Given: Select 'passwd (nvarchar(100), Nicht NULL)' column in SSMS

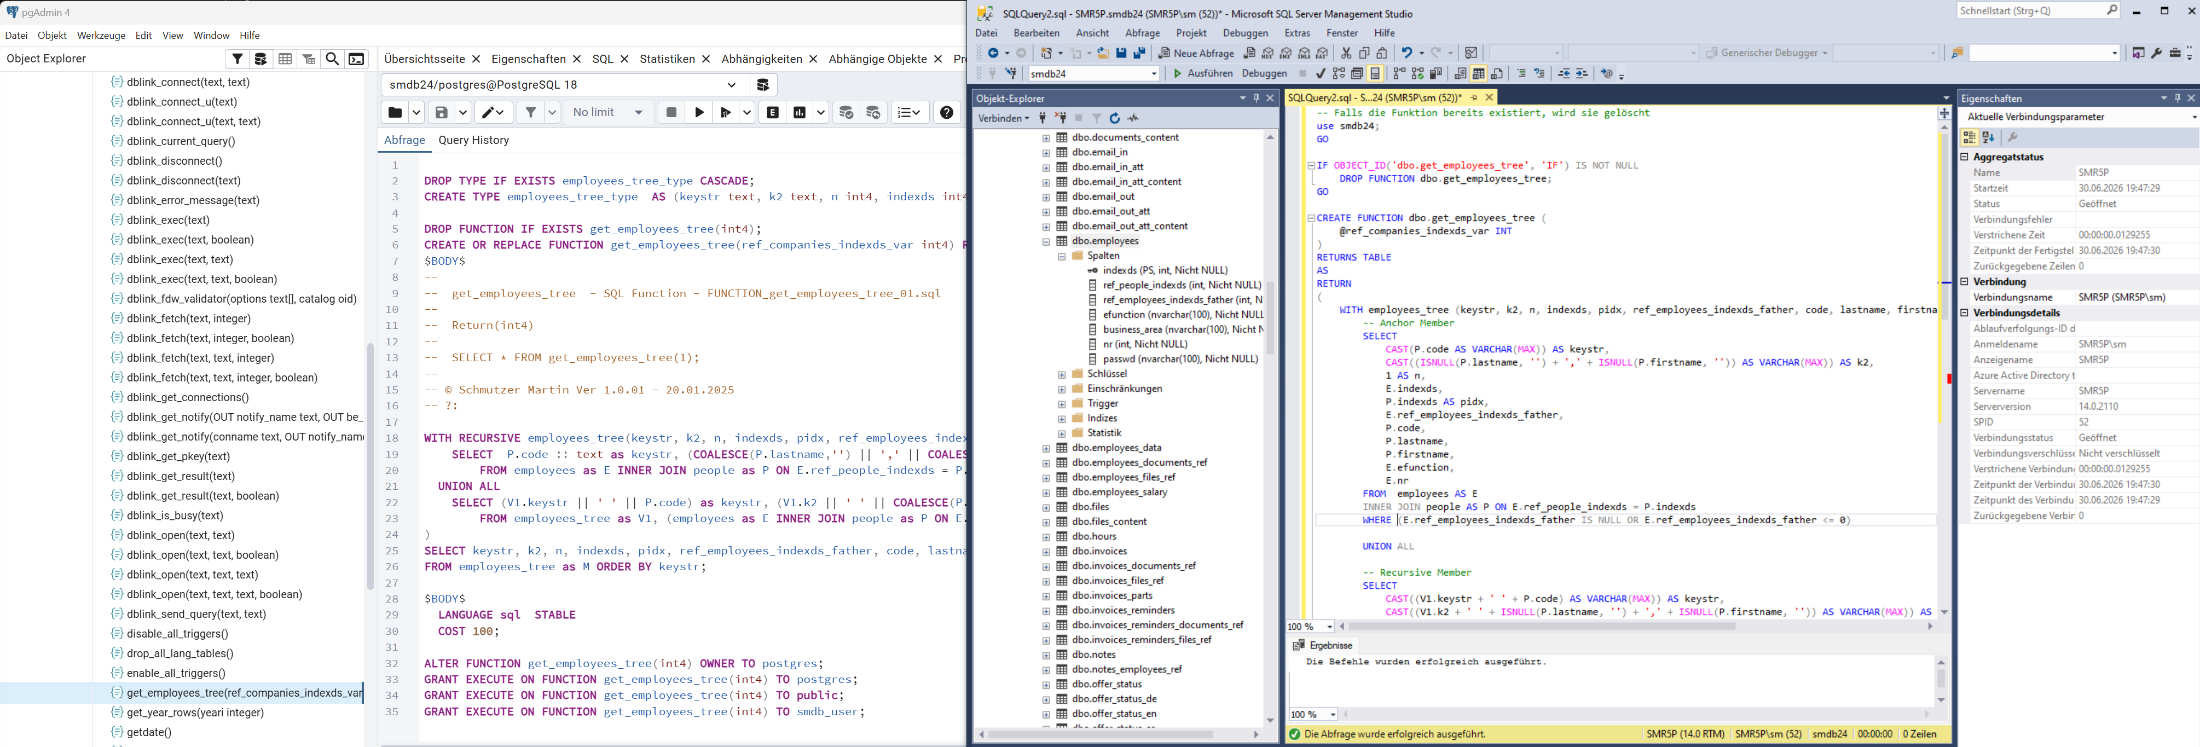Looking at the screenshot, I should (1180, 359).
